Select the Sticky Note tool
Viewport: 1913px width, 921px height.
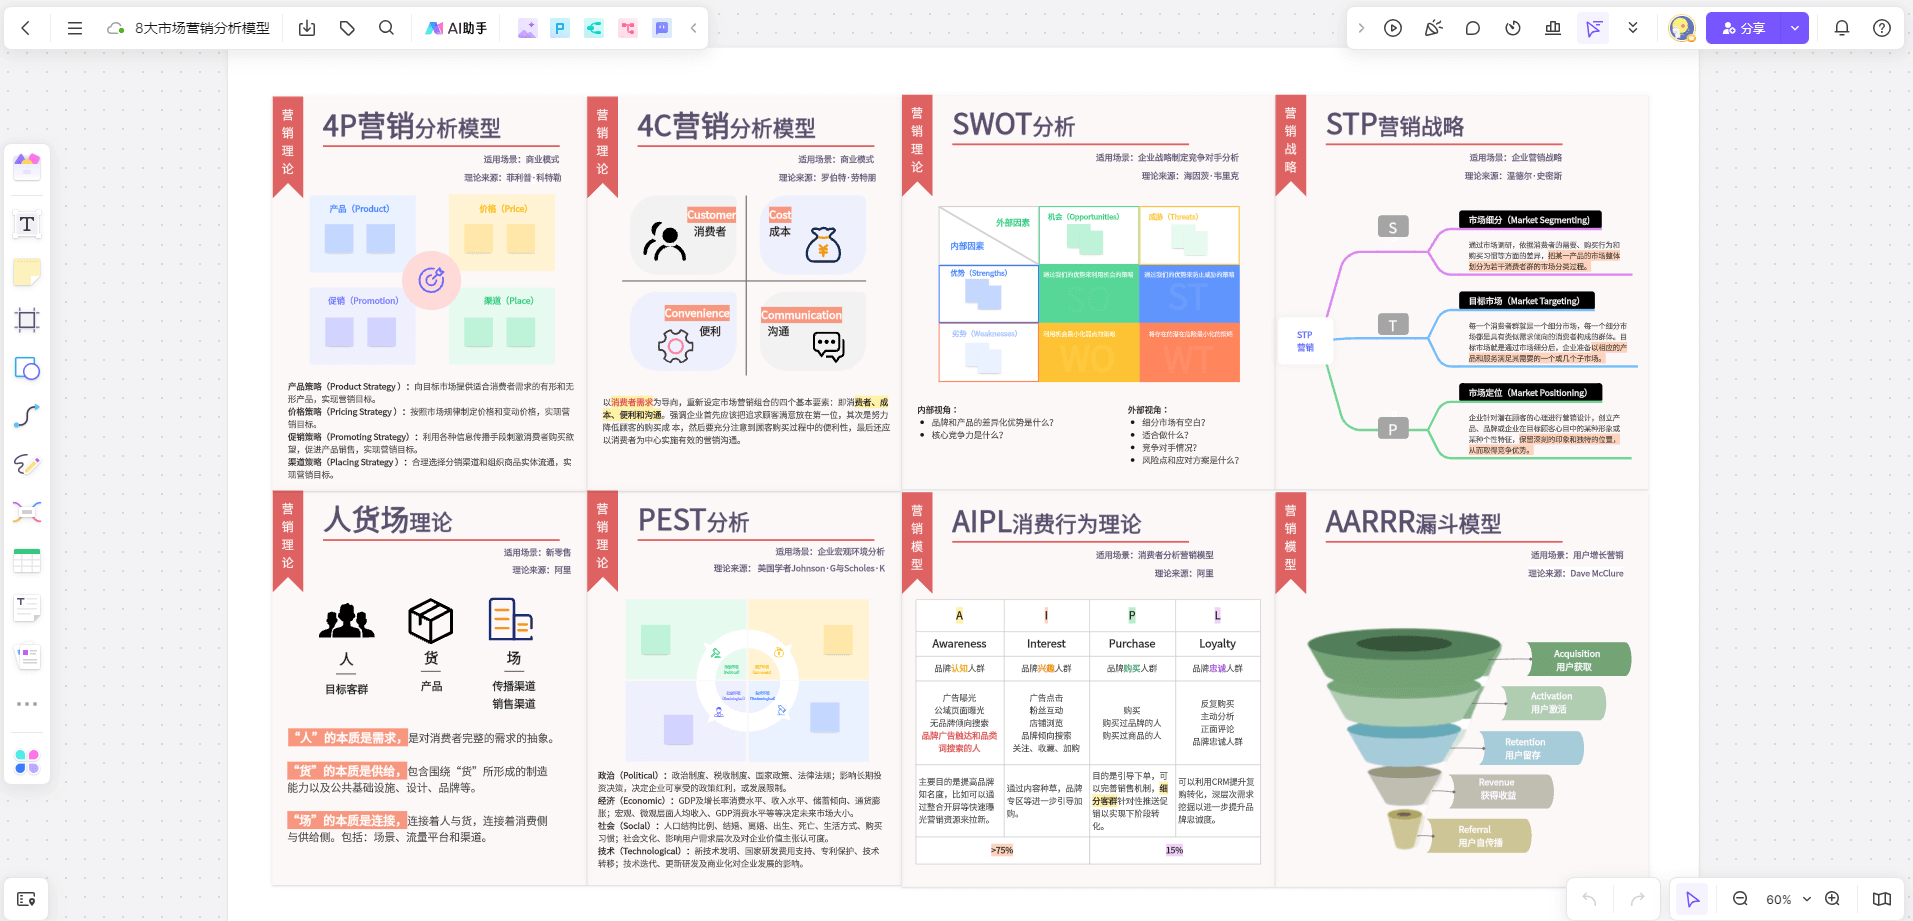pyautogui.click(x=26, y=272)
